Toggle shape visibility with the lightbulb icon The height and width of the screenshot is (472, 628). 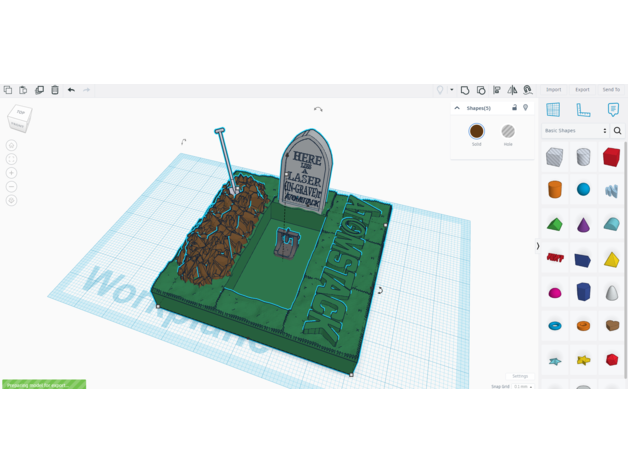coord(525,108)
